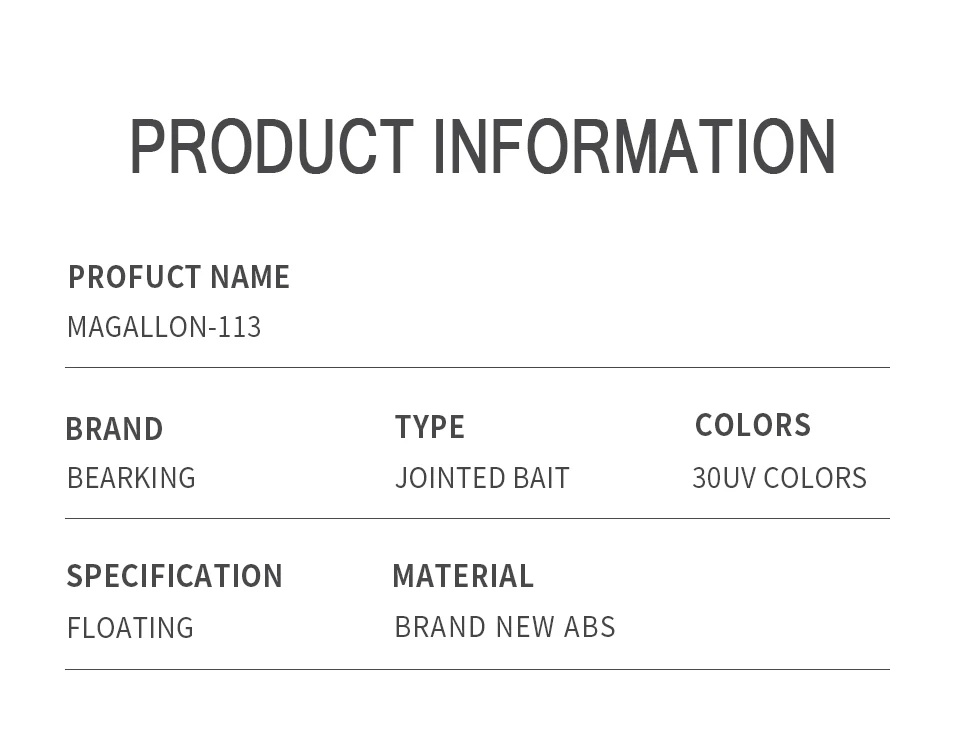Click the bold COLORS heading
This screenshot has height=744, width=960.
click(x=753, y=425)
